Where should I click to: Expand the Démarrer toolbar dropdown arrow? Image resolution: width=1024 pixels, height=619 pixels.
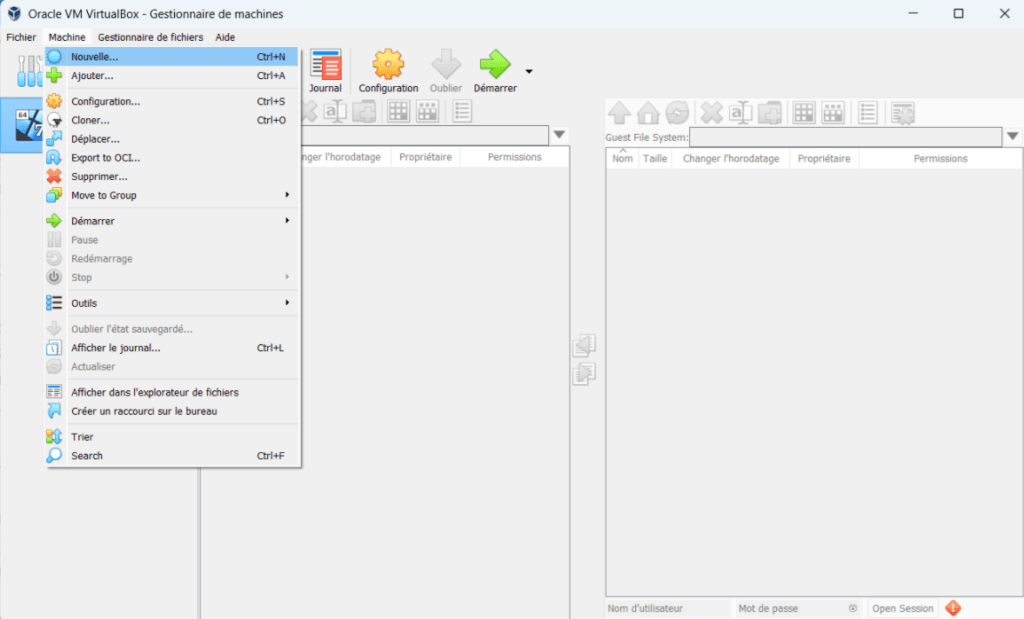(x=529, y=72)
